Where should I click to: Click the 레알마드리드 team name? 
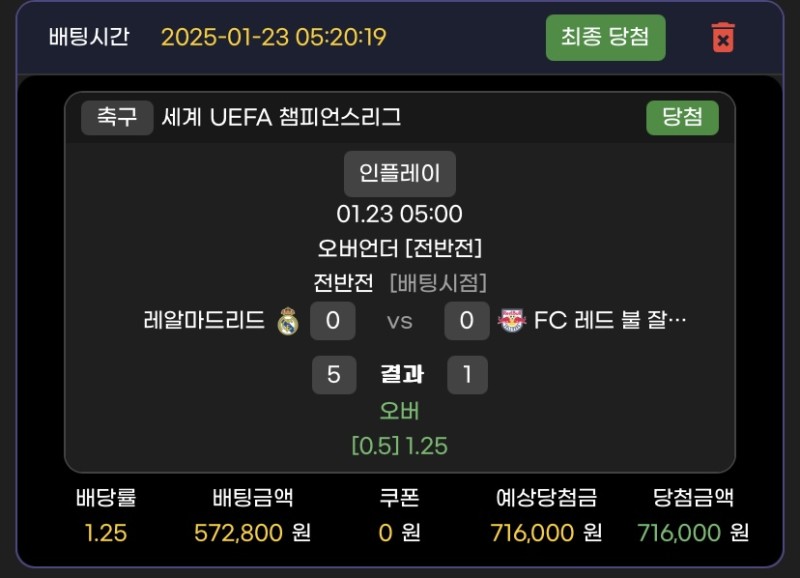(x=205, y=320)
